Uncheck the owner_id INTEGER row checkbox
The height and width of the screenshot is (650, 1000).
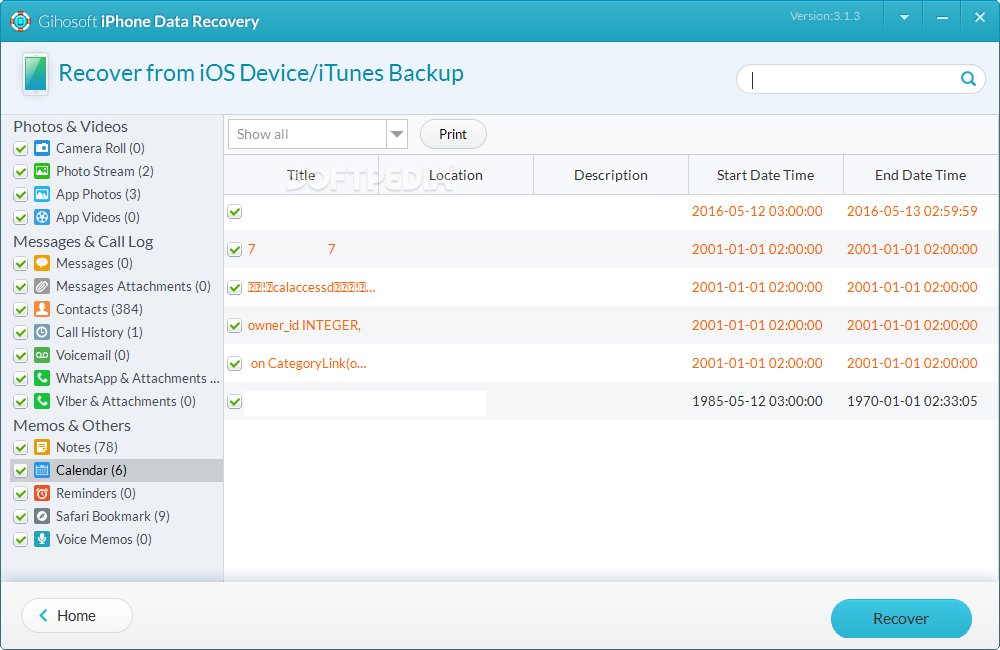point(235,326)
